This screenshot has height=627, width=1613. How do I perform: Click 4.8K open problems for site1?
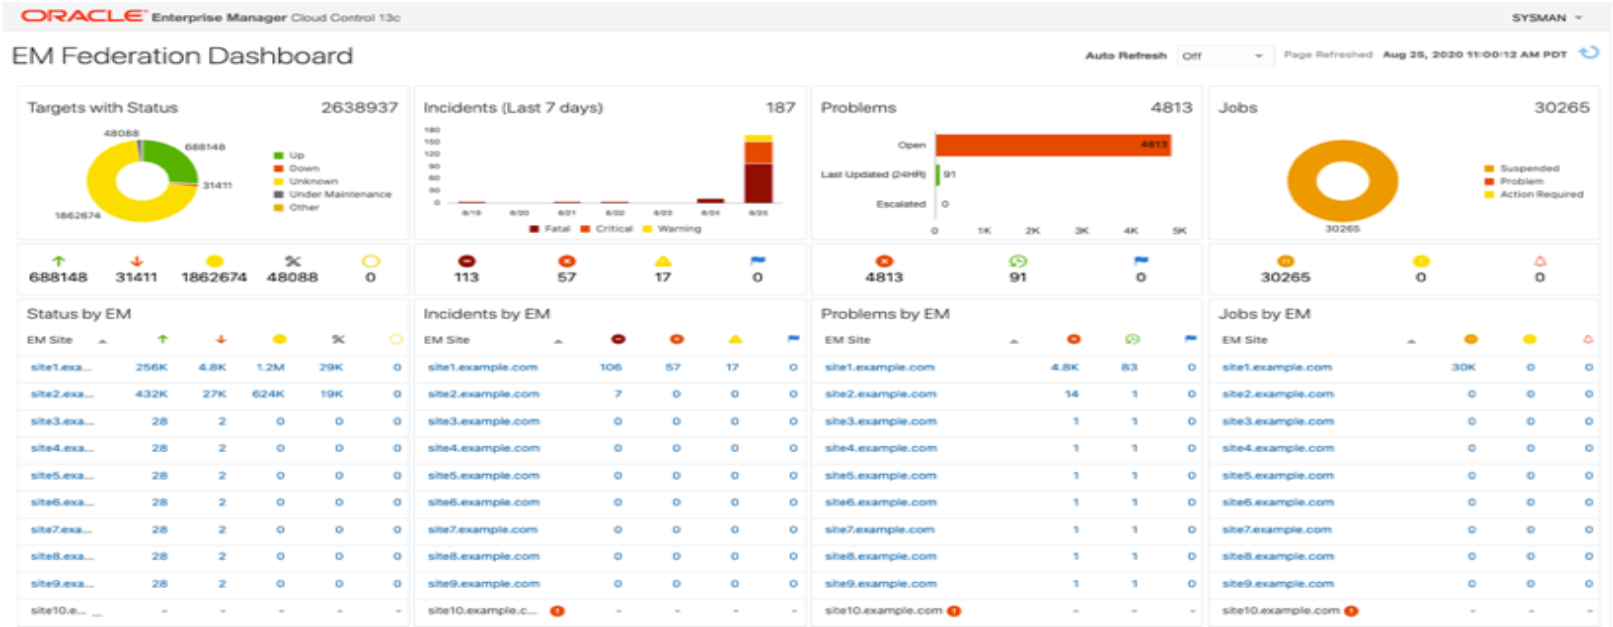click(x=1065, y=367)
